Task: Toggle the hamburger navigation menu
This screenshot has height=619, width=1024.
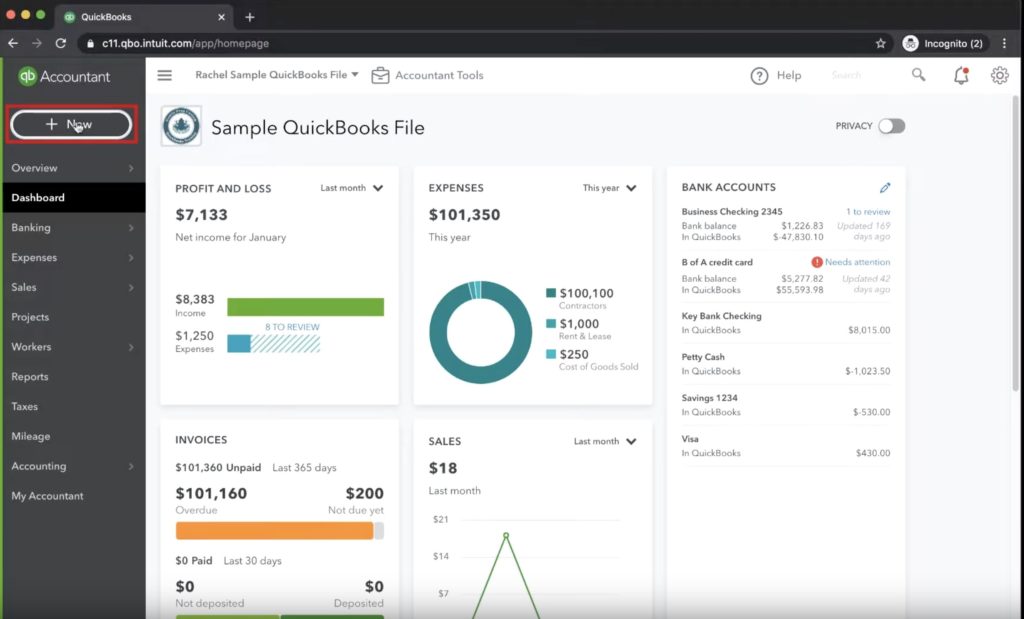Action: (x=165, y=75)
